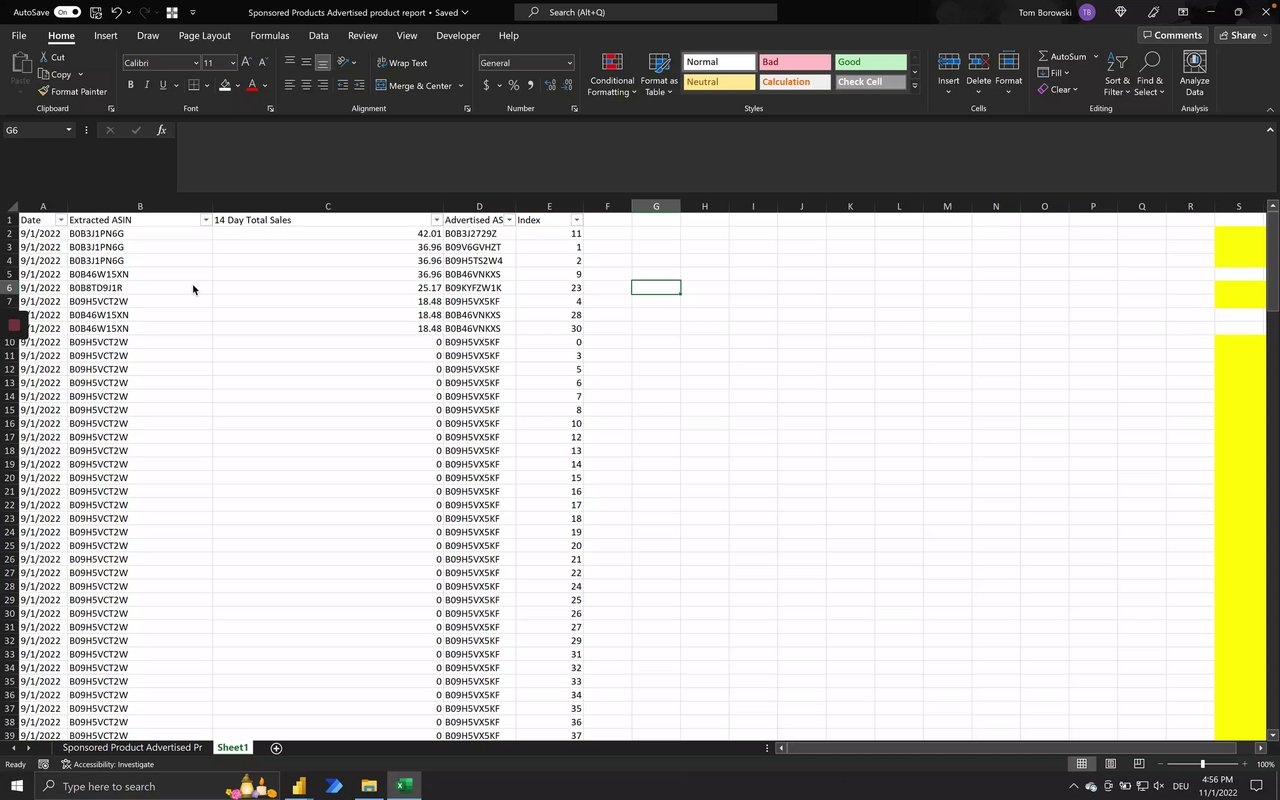Apply Percent Style to the cell
The height and width of the screenshot is (800, 1280).
tap(514, 85)
